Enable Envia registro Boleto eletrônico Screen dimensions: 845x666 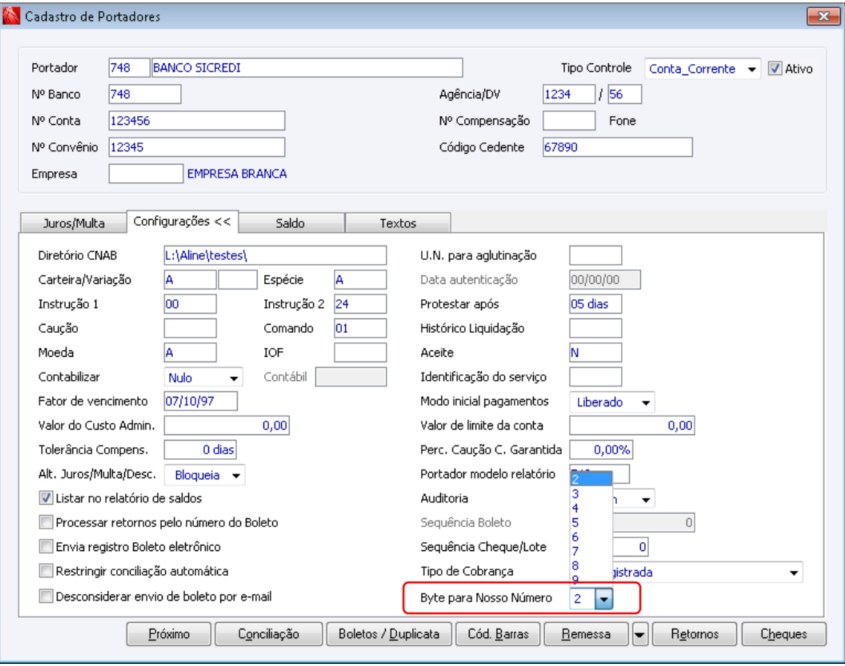(x=46, y=546)
